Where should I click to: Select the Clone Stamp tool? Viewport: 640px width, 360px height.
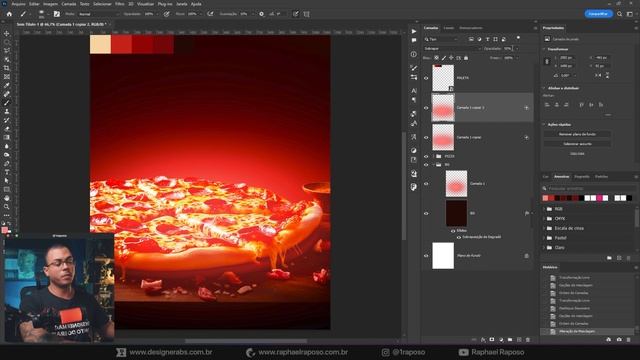click(x=7, y=111)
